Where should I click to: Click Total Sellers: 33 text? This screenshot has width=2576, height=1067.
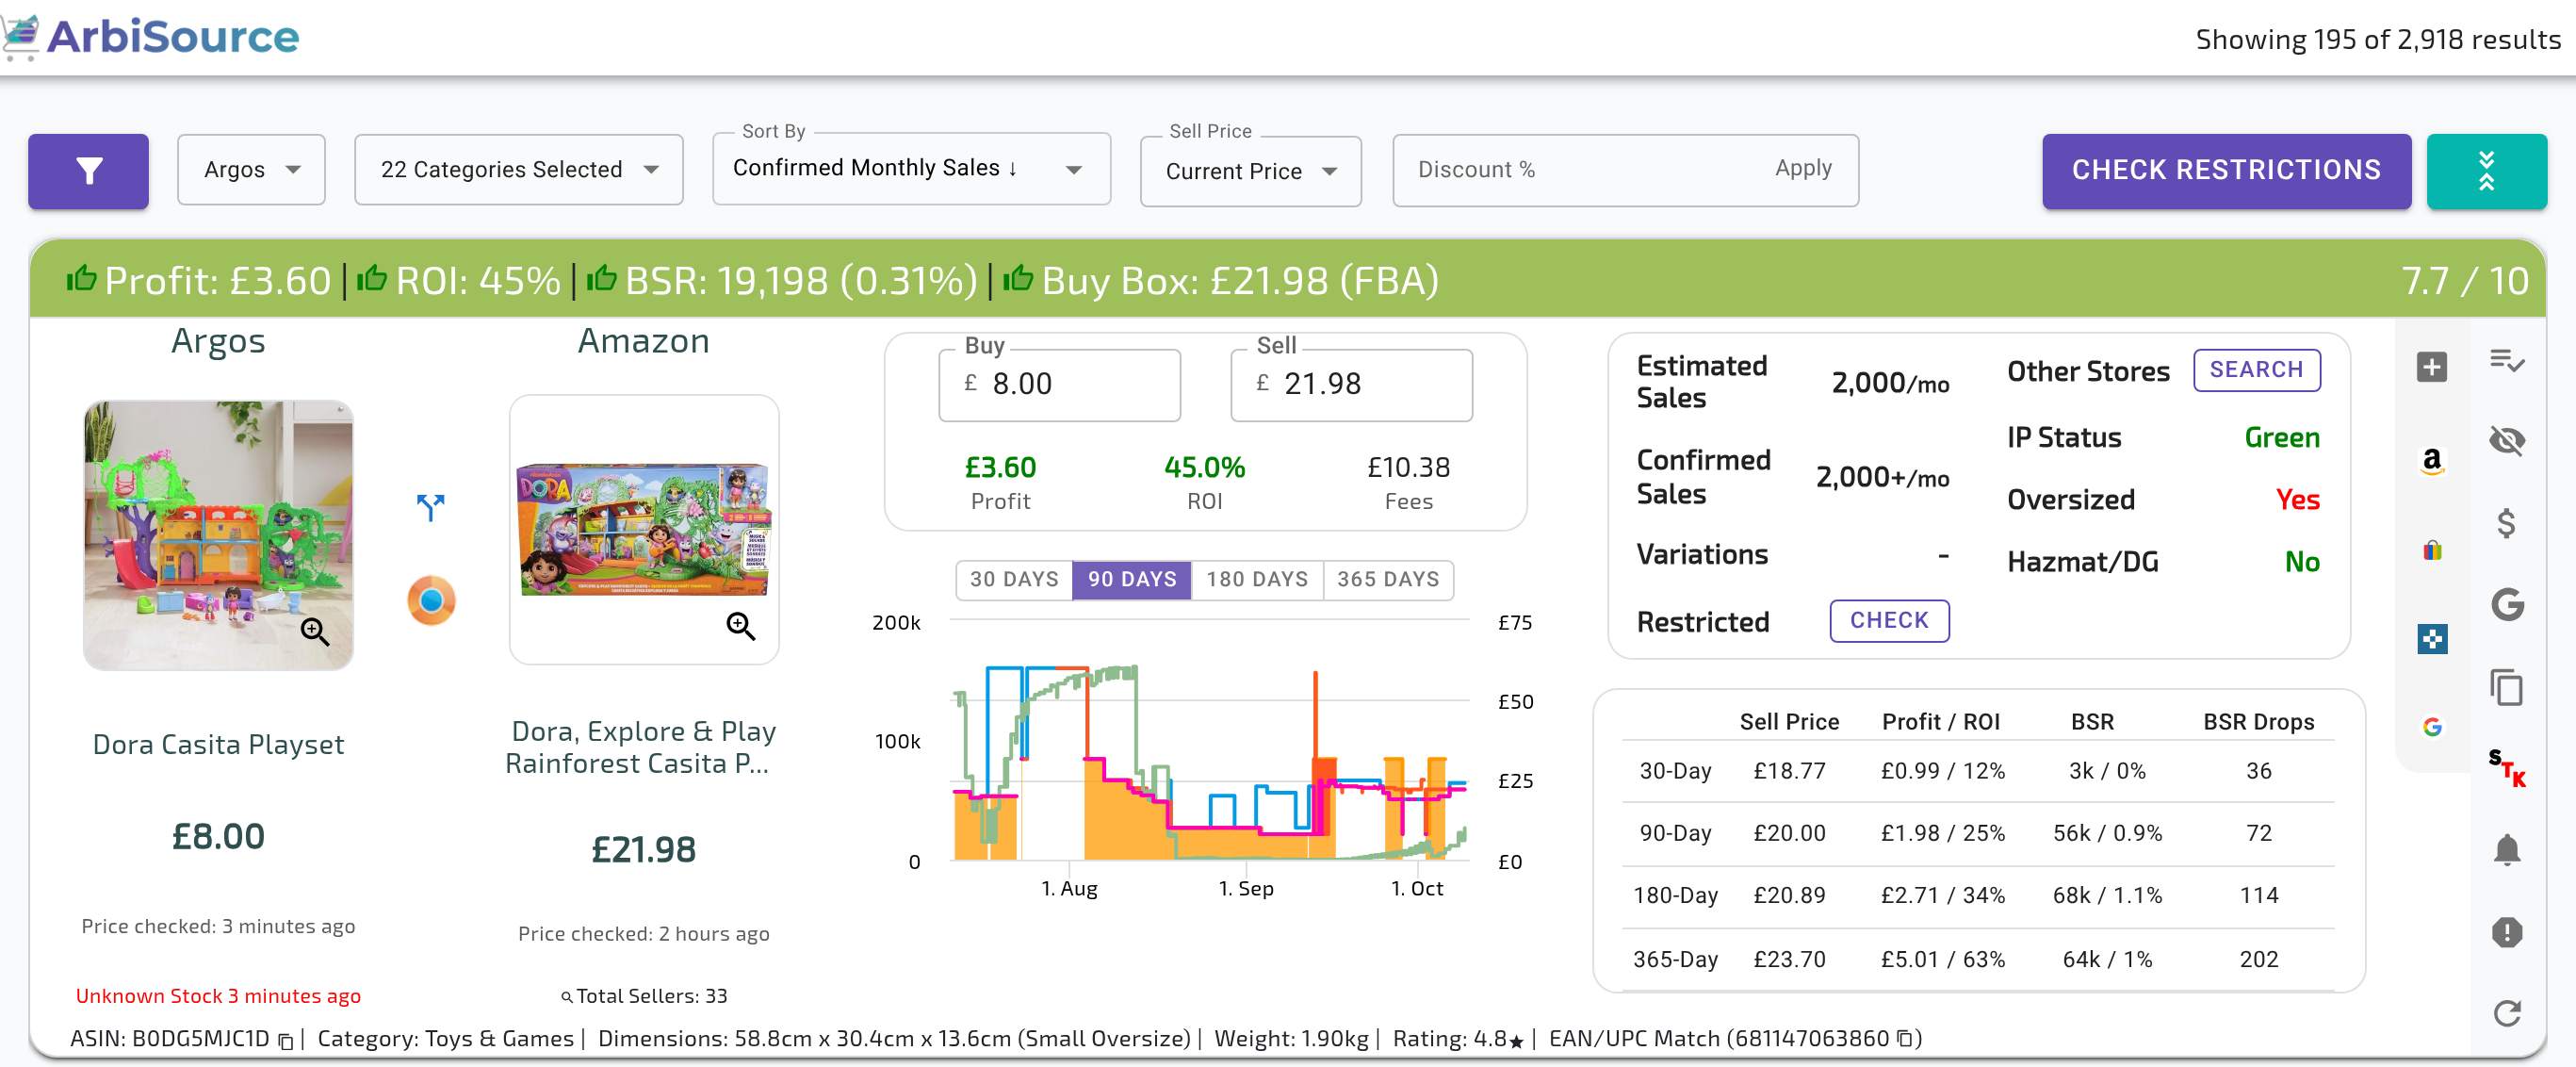click(x=651, y=996)
